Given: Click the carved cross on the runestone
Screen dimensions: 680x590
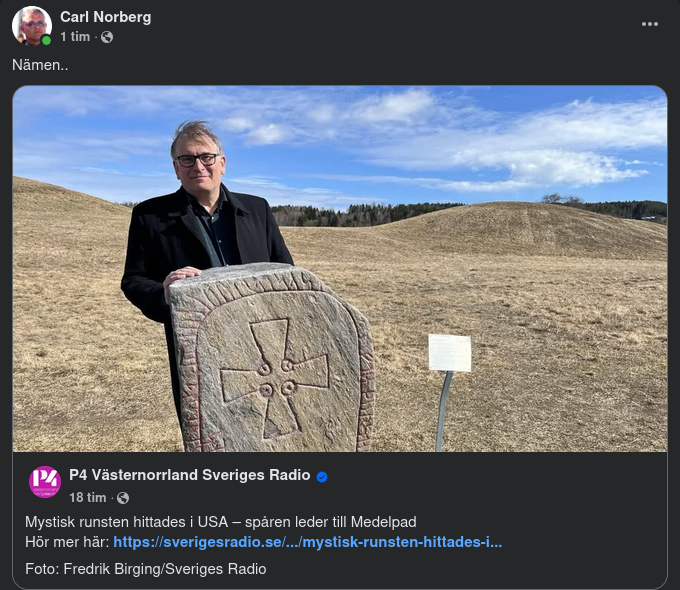Looking at the screenshot, I should [x=275, y=378].
